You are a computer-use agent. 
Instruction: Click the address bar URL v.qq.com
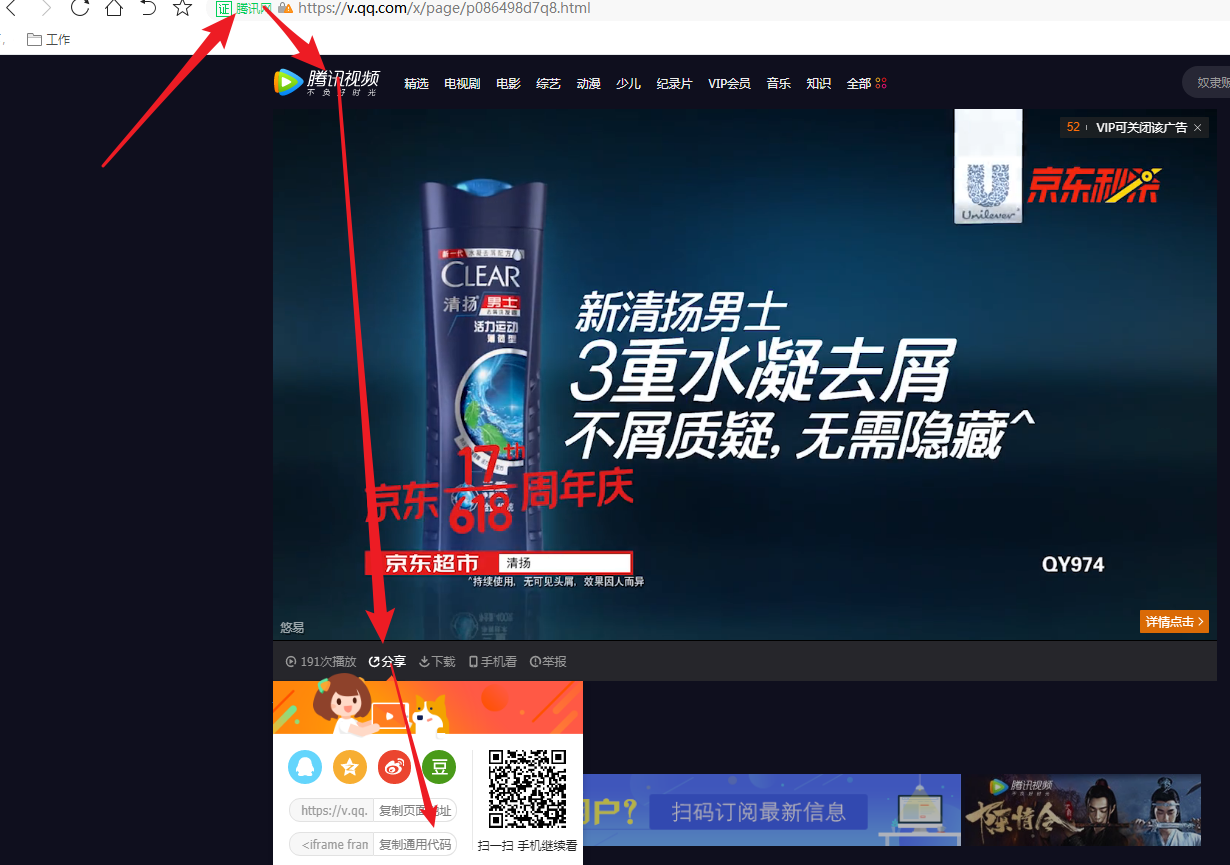coord(444,8)
